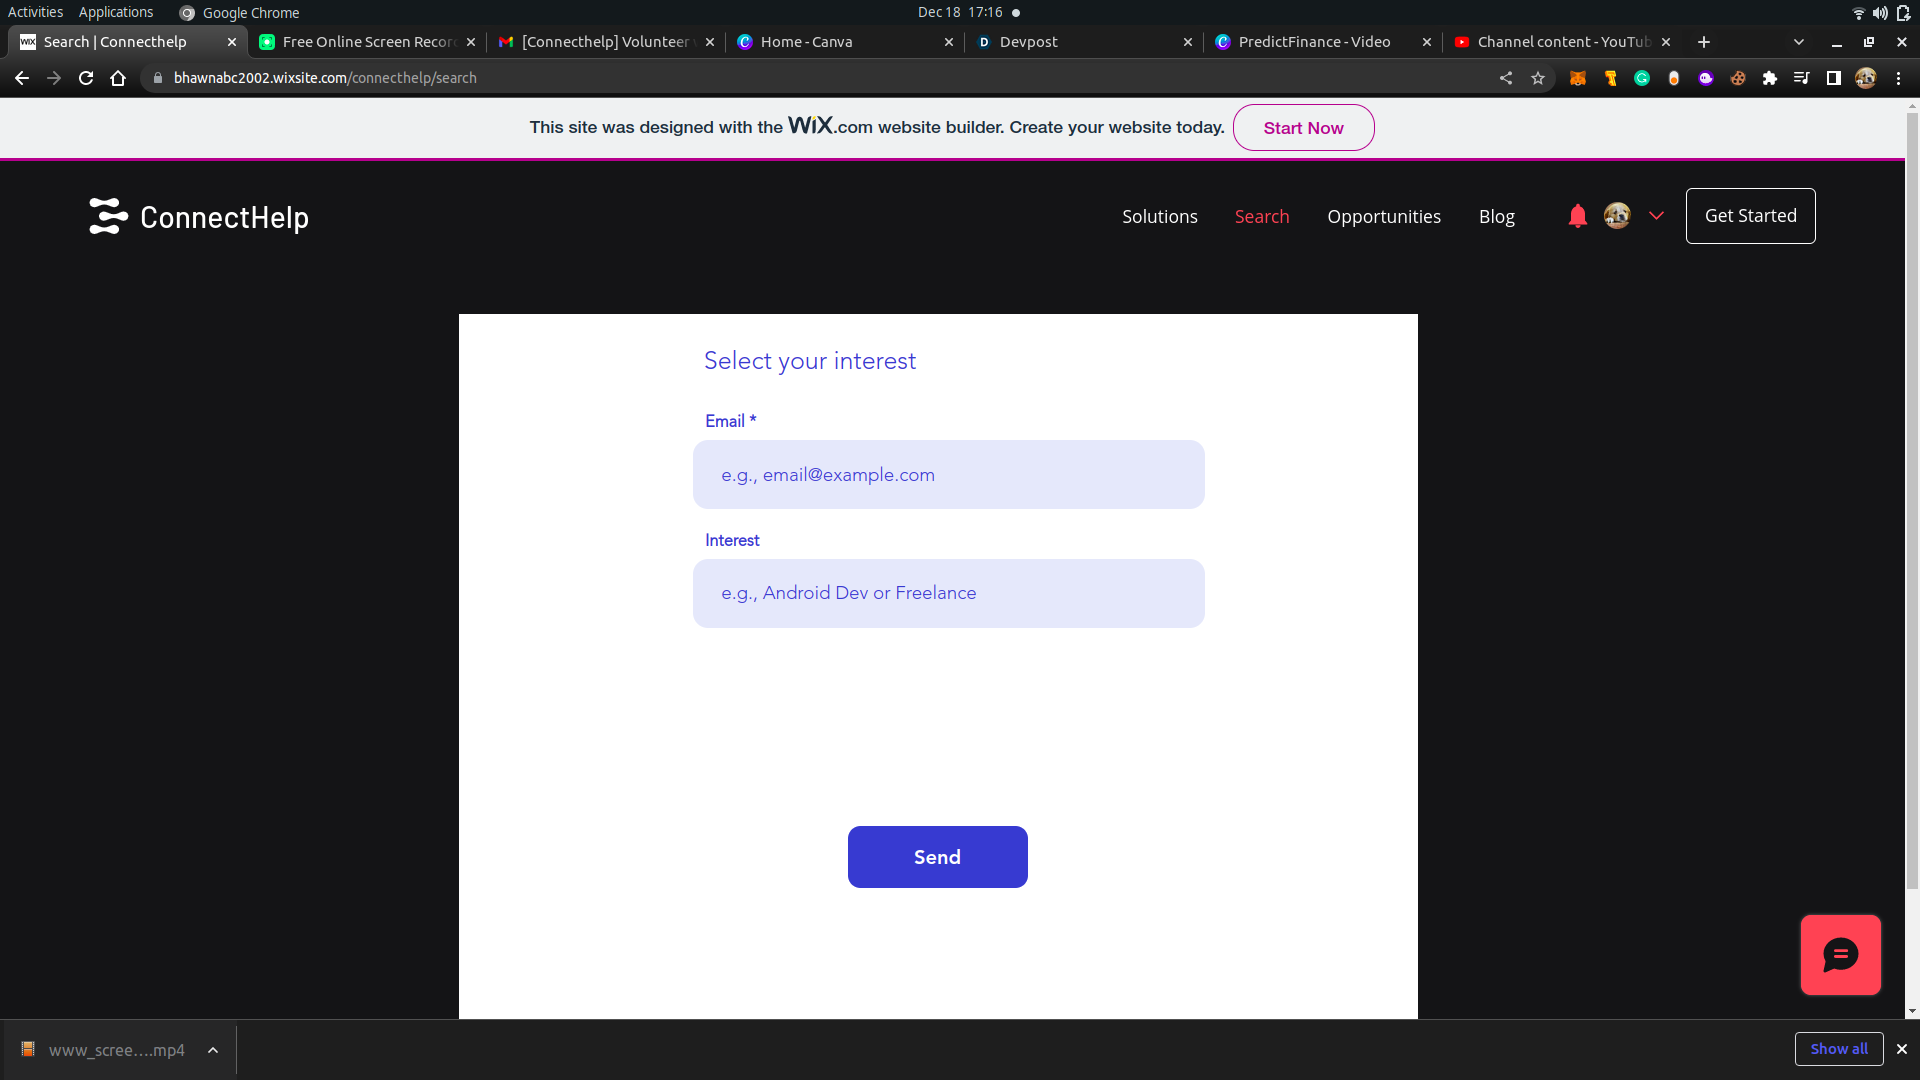Viewport: 1920px width, 1080px height.
Task: Open the red chat bubble widget
Action: pyautogui.click(x=1840, y=955)
